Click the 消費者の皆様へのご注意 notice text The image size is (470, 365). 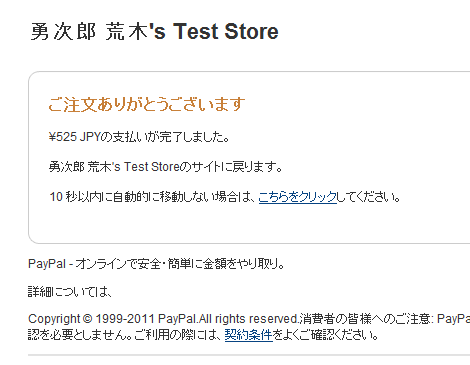[x=365, y=319]
